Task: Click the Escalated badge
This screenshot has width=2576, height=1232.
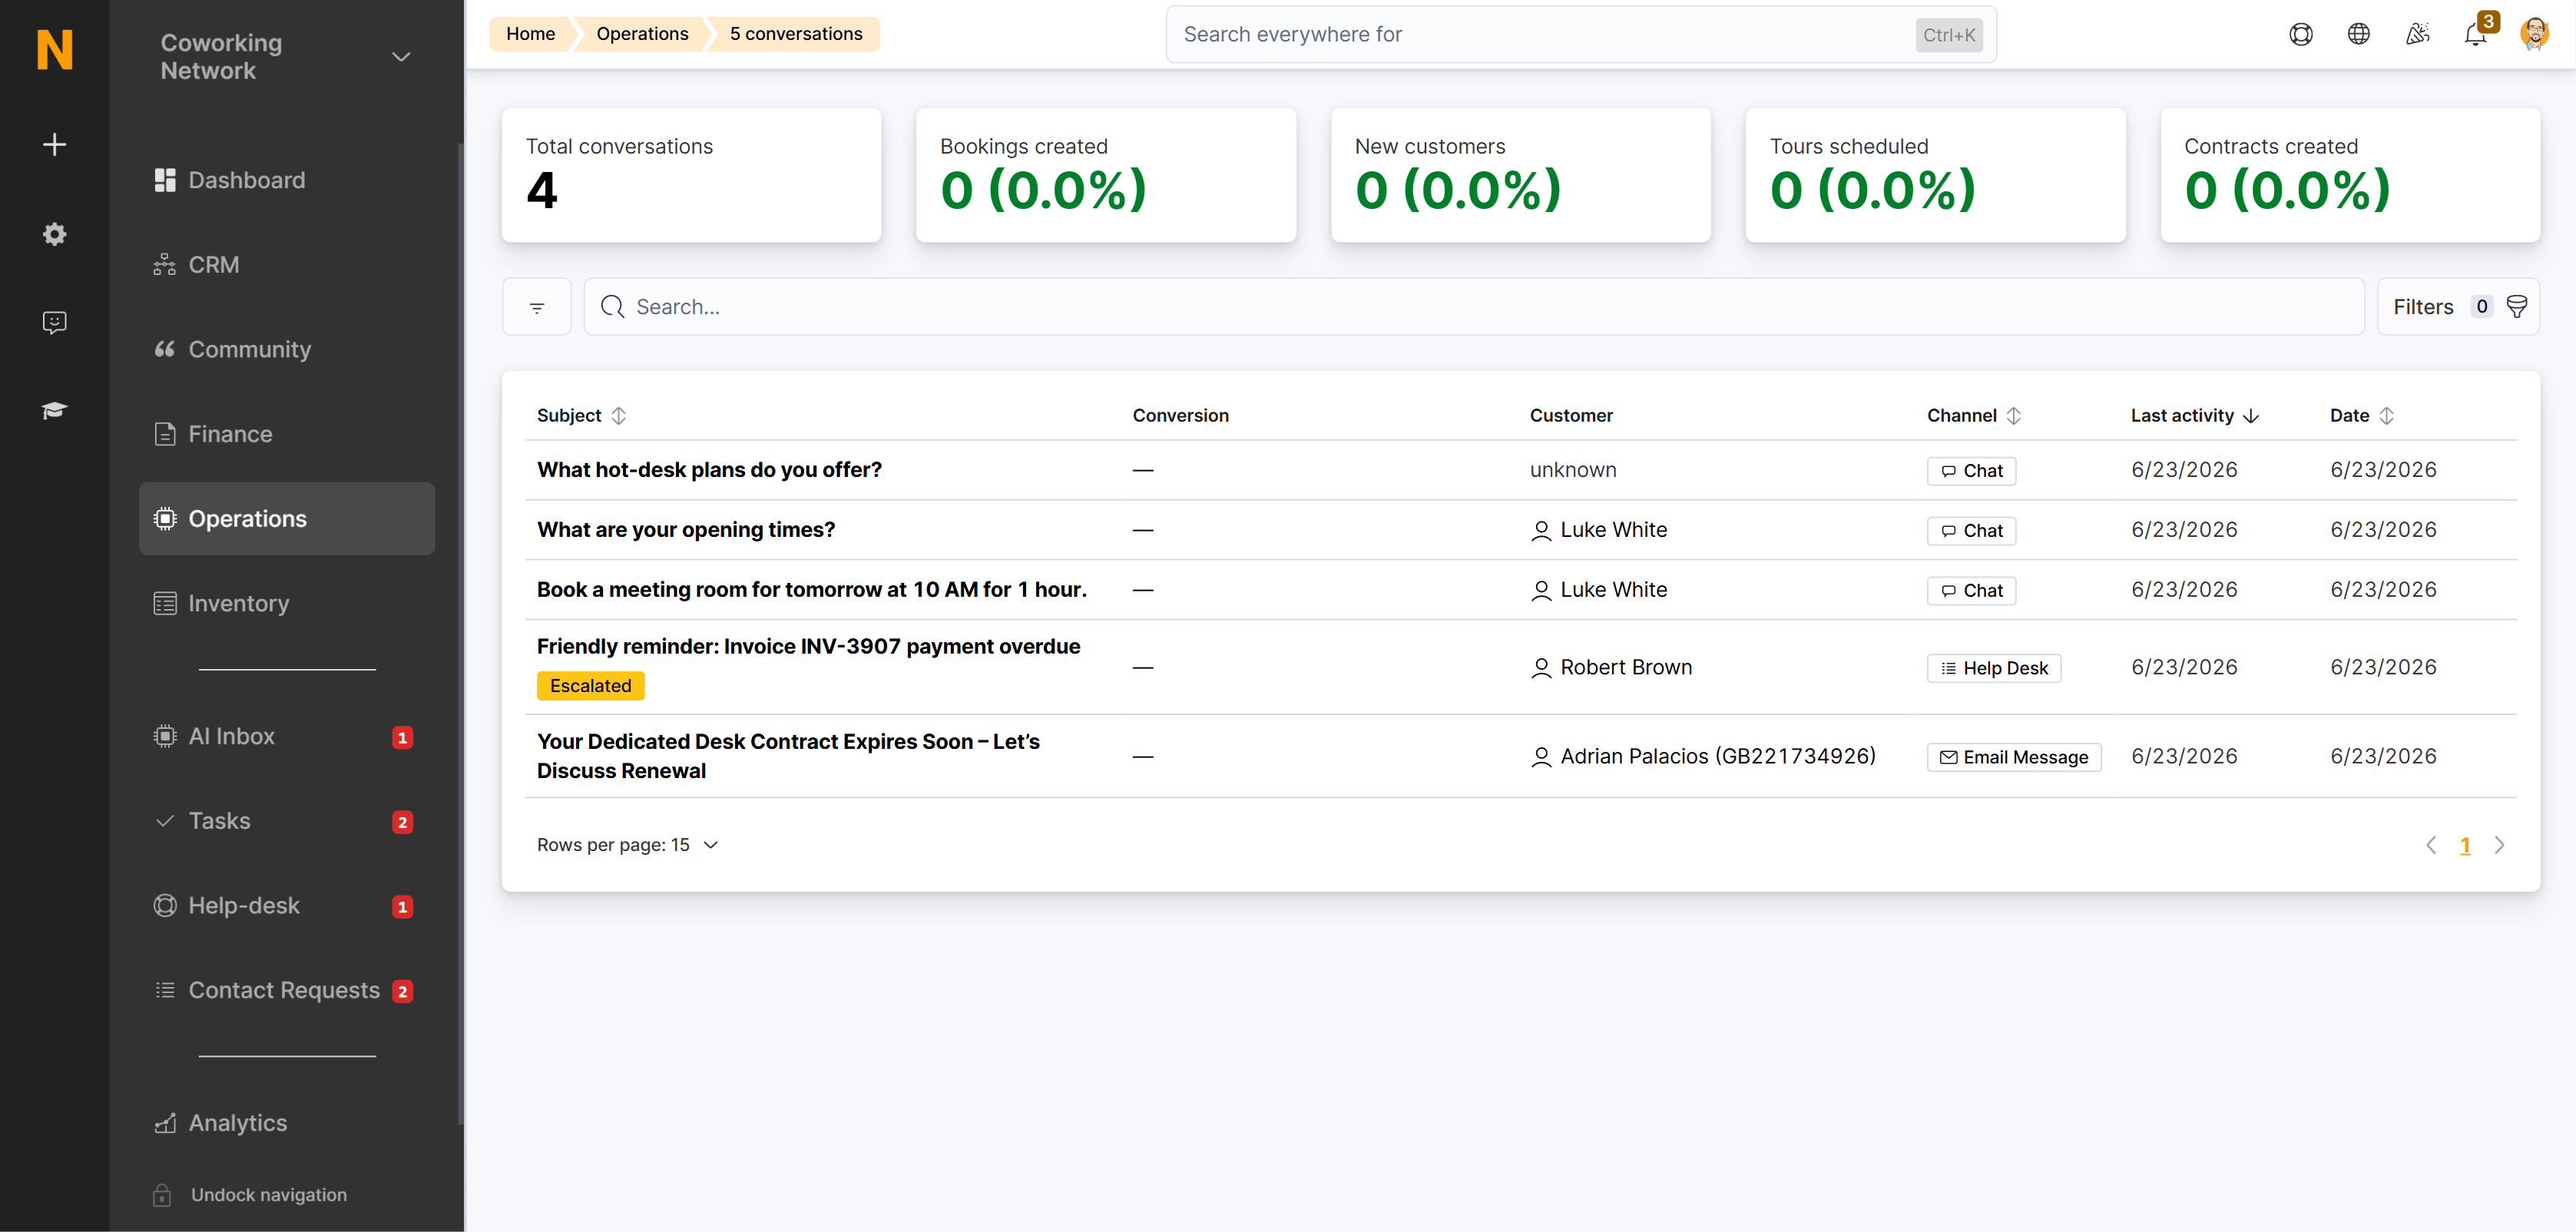Action: point(590,686)
